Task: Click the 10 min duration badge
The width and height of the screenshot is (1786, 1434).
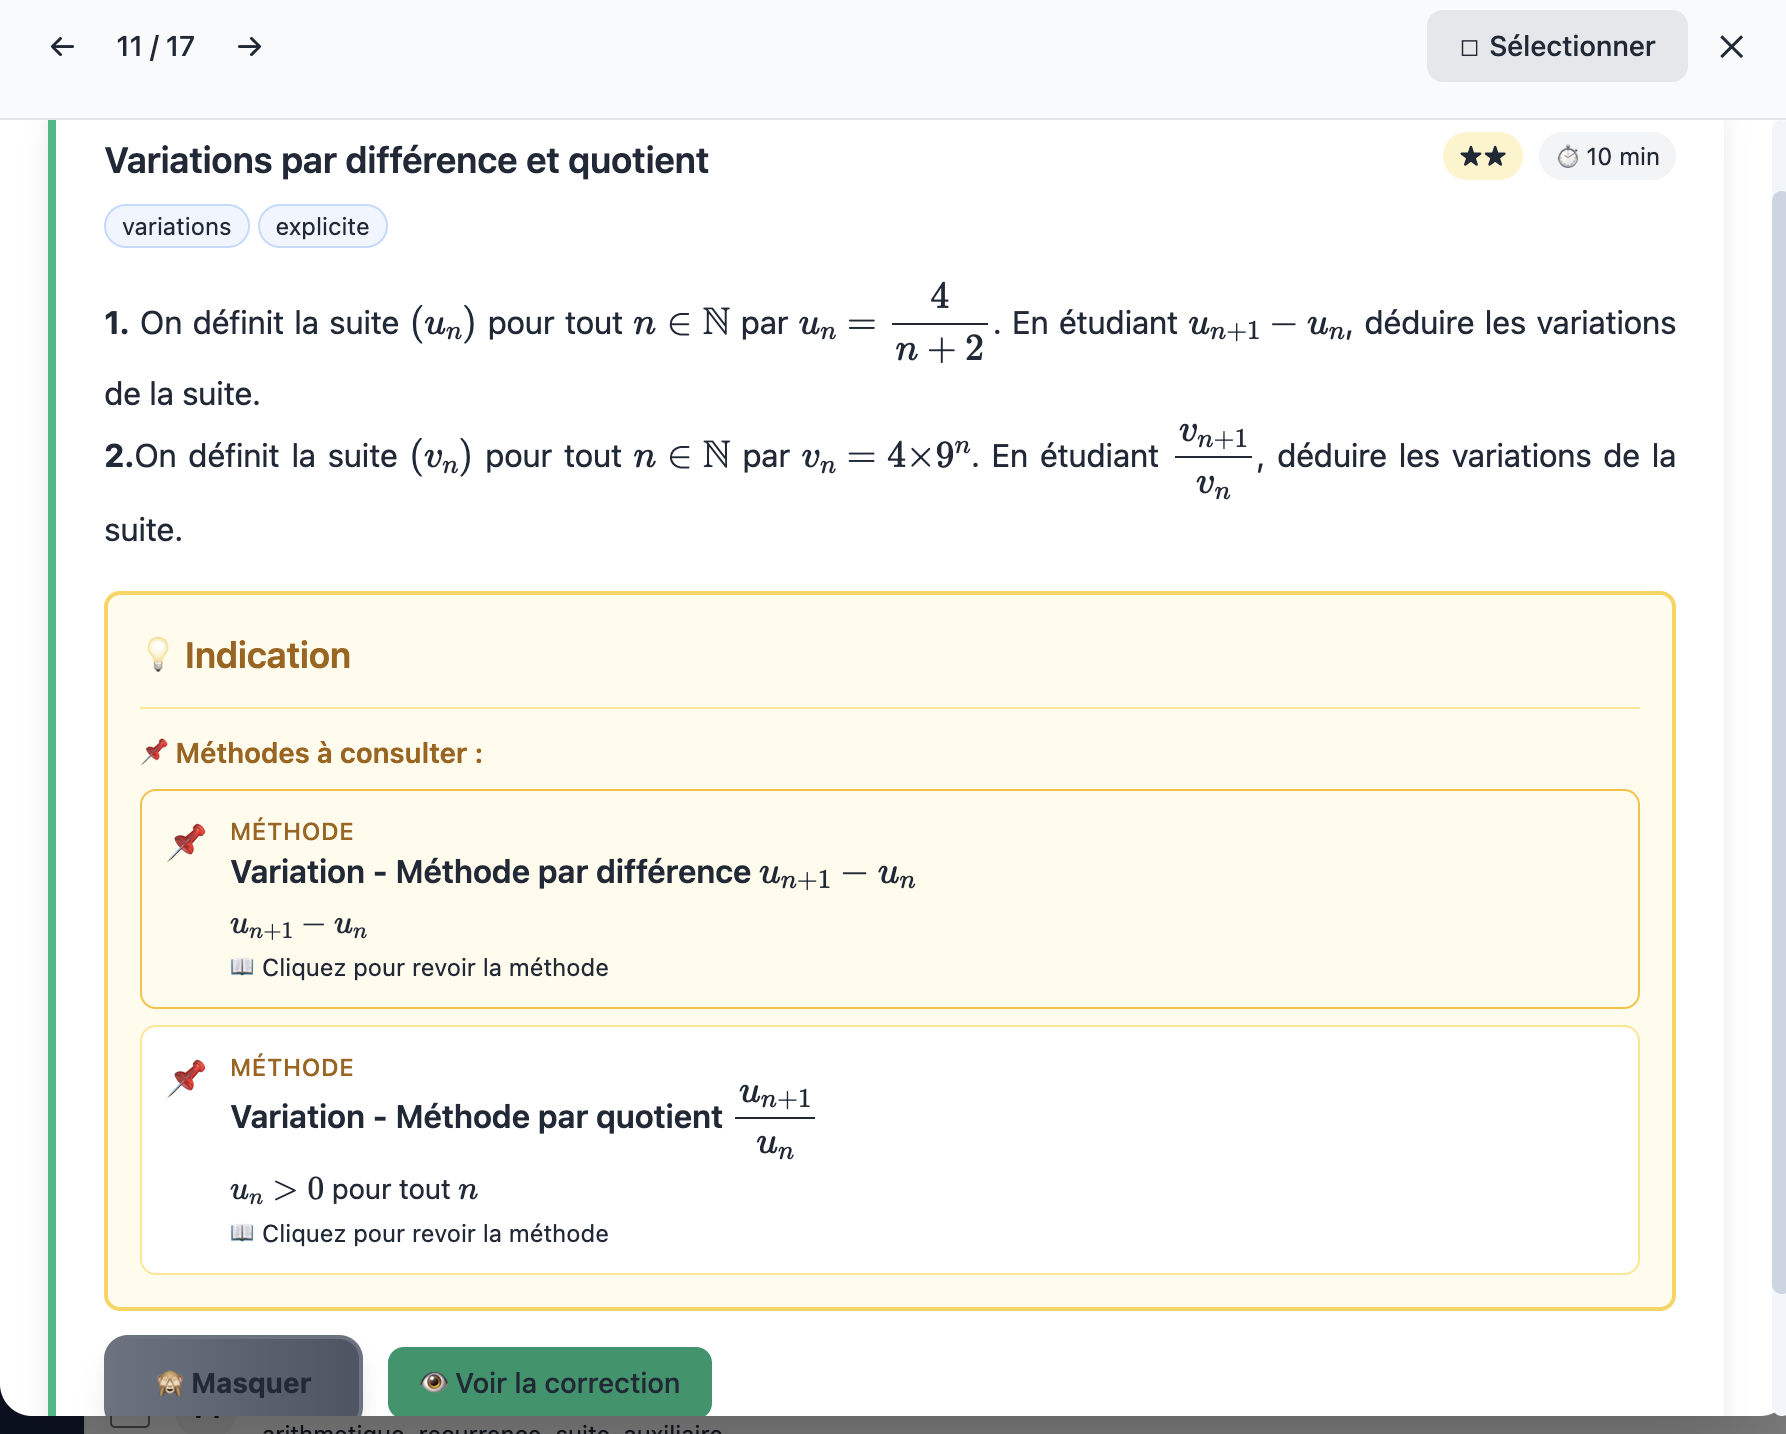Action: [x=1607, y=157]
